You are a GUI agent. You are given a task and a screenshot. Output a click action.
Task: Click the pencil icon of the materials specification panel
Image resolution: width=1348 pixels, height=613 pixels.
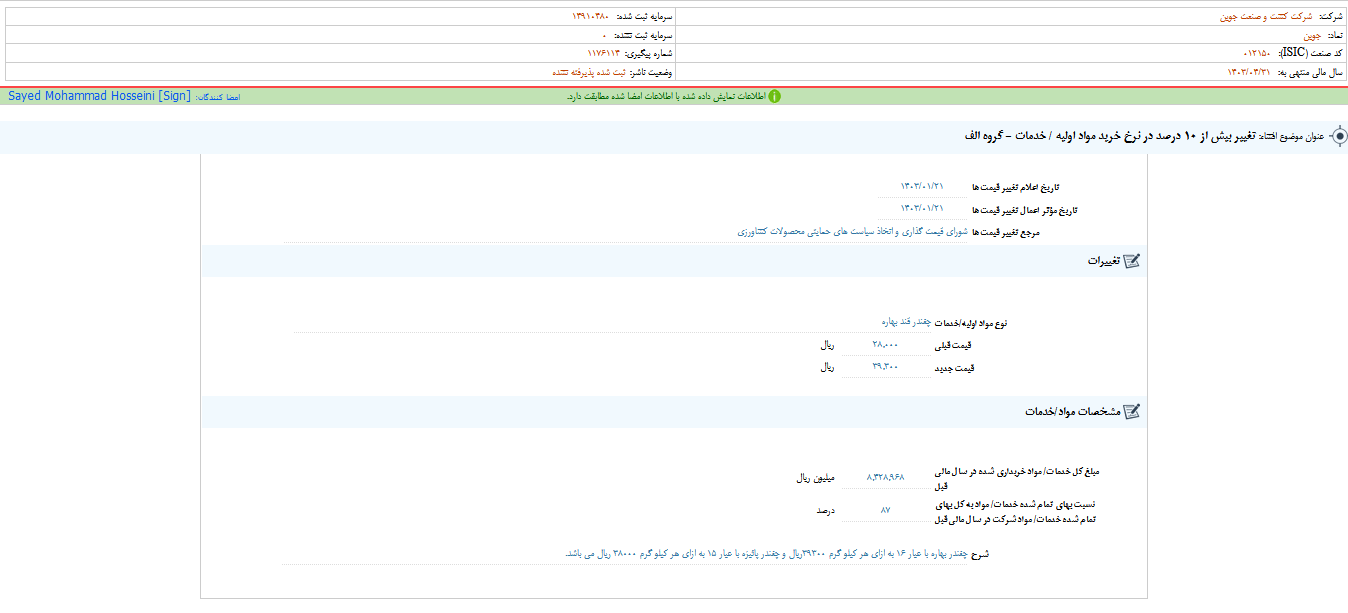tap(1132, 410)
